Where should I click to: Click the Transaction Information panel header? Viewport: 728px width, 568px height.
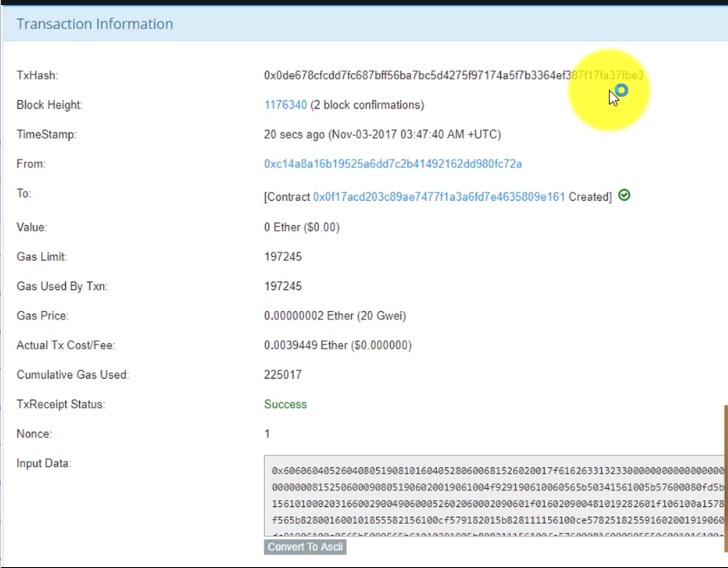93,24
